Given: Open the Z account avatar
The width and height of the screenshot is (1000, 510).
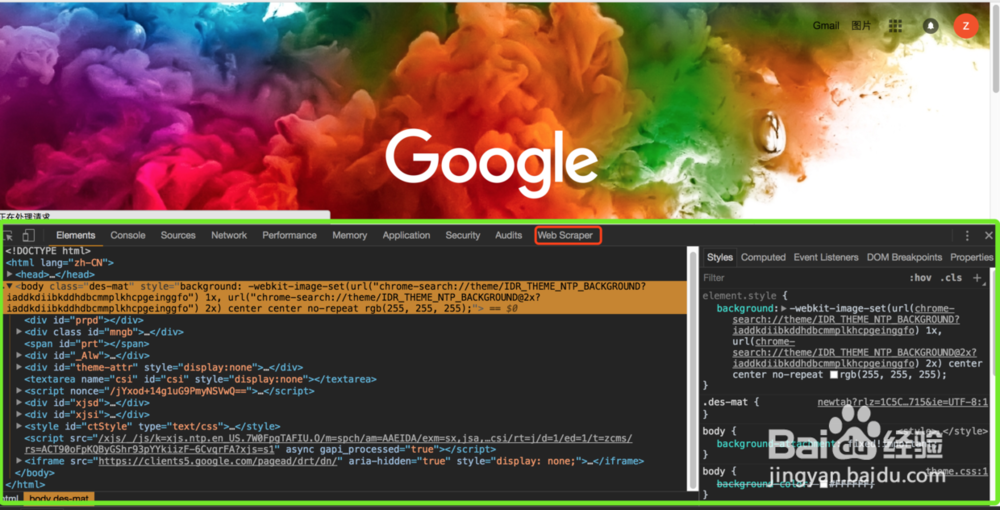Looking at the screenshot, I should (966, 26).
